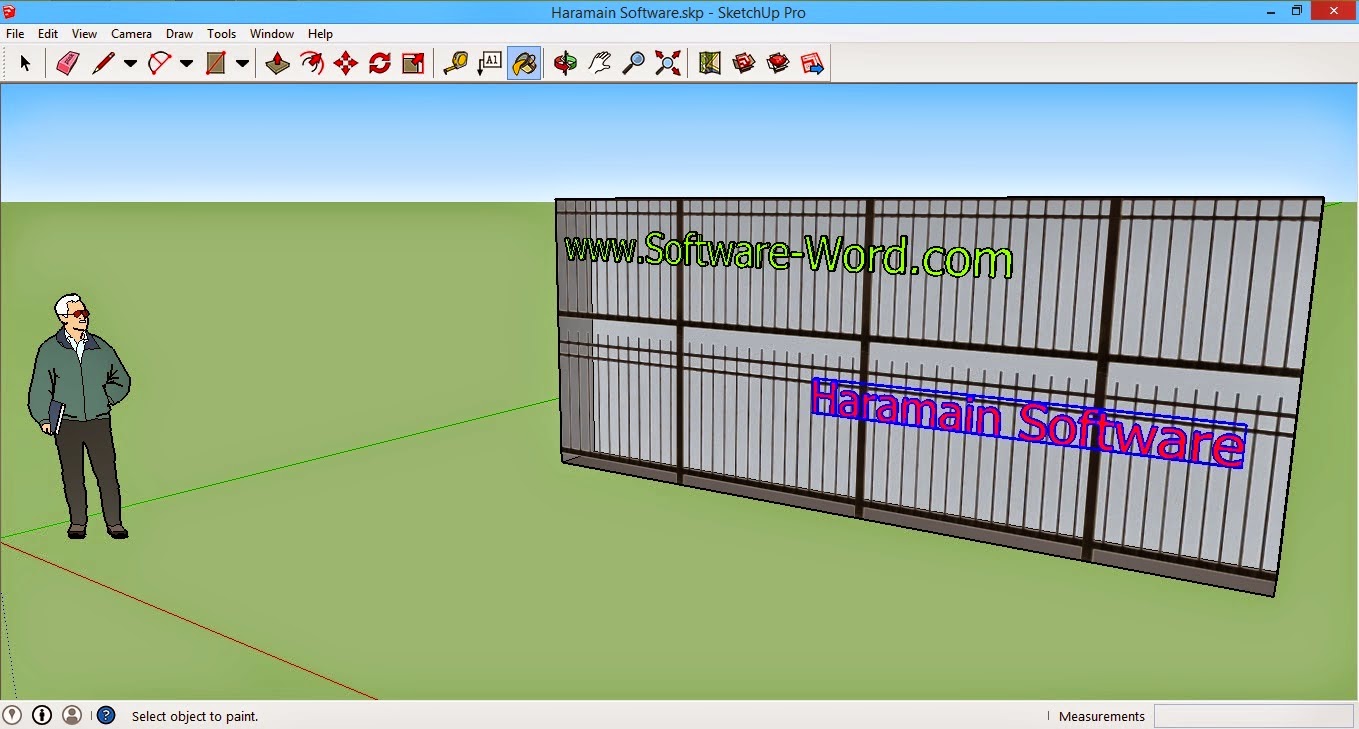Pick the Eraser tool
The height and width of the screenshot is (729, 1359).
pyautogui.click(x=67, y=64)
